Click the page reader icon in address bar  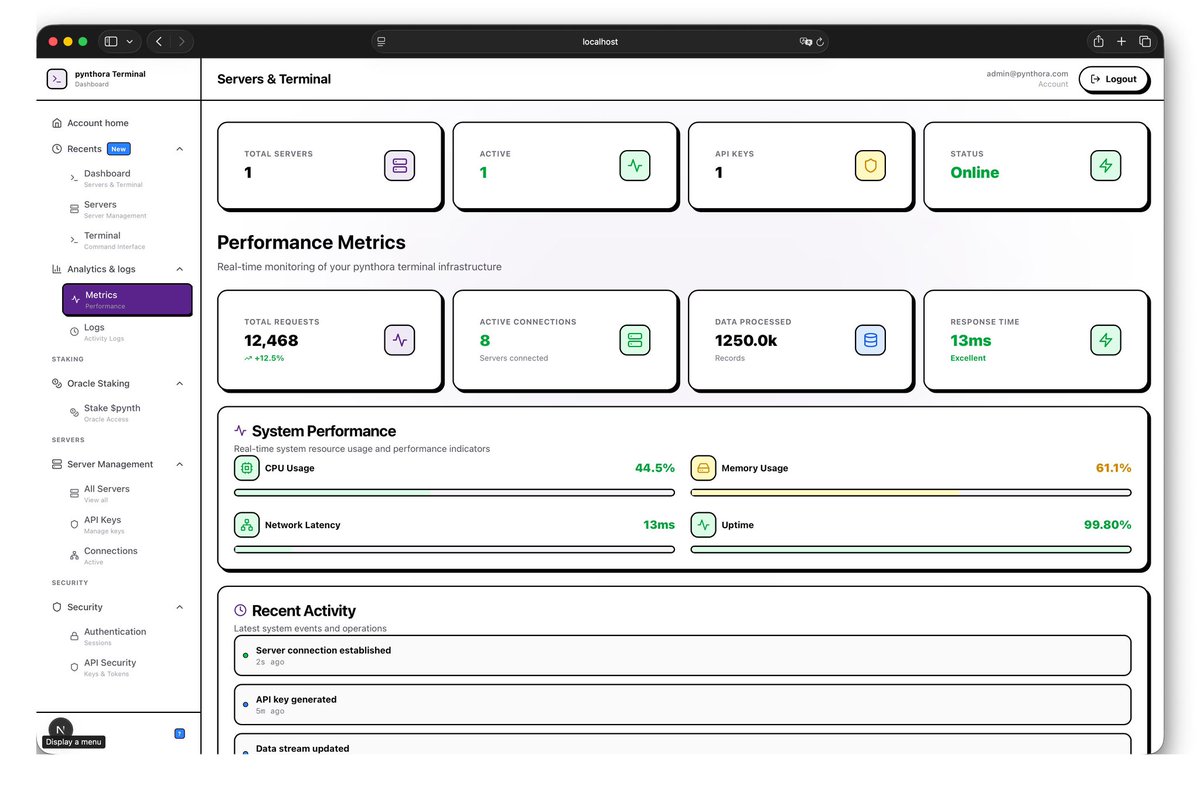point(382,42)
